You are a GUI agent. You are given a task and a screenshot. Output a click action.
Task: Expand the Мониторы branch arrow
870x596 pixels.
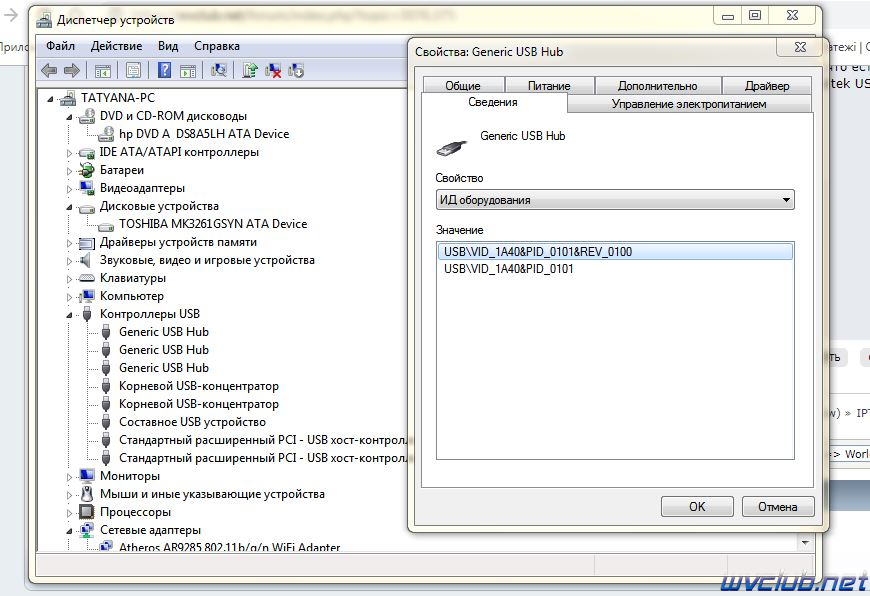69,477
